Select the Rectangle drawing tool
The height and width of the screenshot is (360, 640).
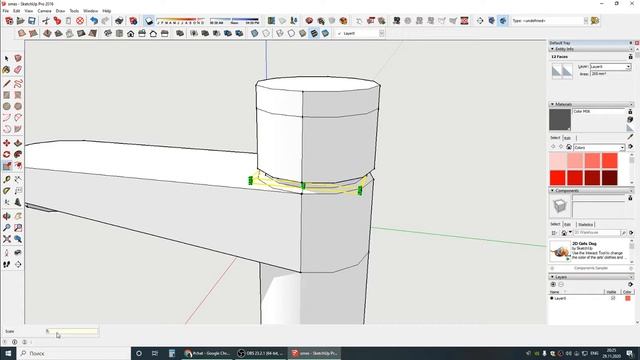pyautogui.click(x=7, y=95)
